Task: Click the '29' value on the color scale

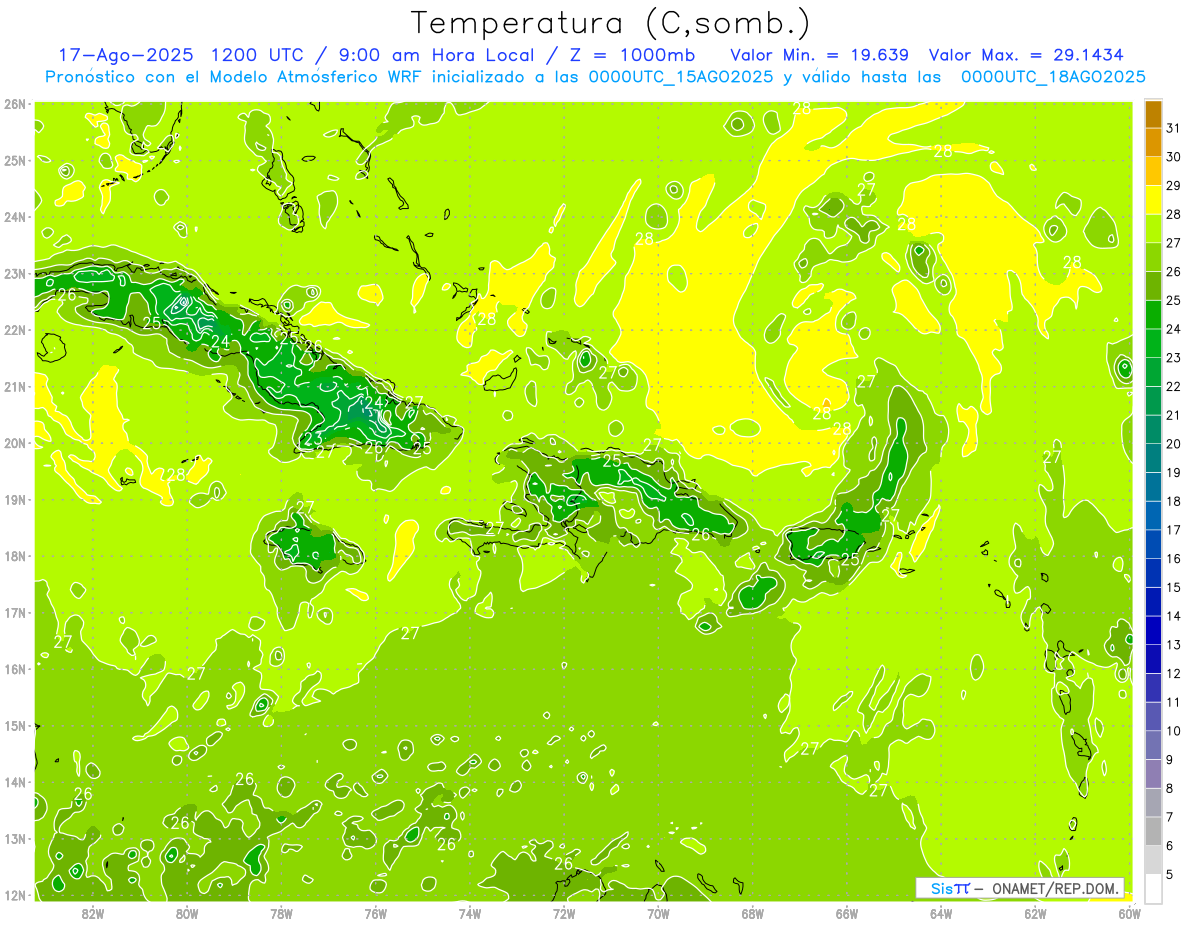Action: 1174,186
